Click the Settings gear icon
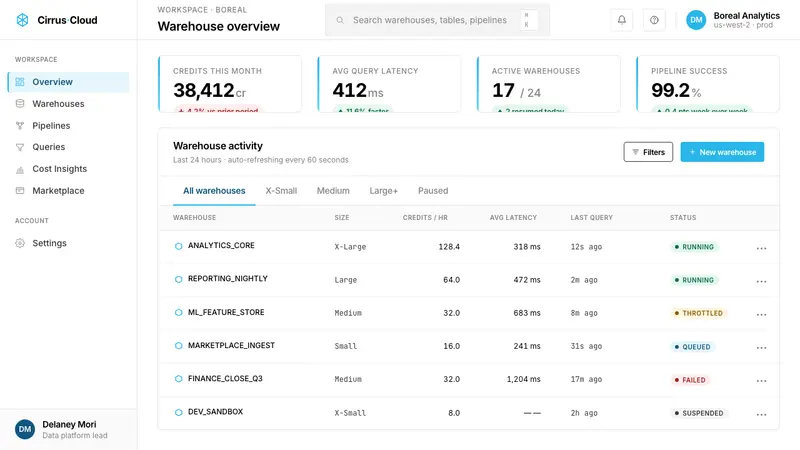The width and height of the screenshot is (800, 450). point(20,243)
